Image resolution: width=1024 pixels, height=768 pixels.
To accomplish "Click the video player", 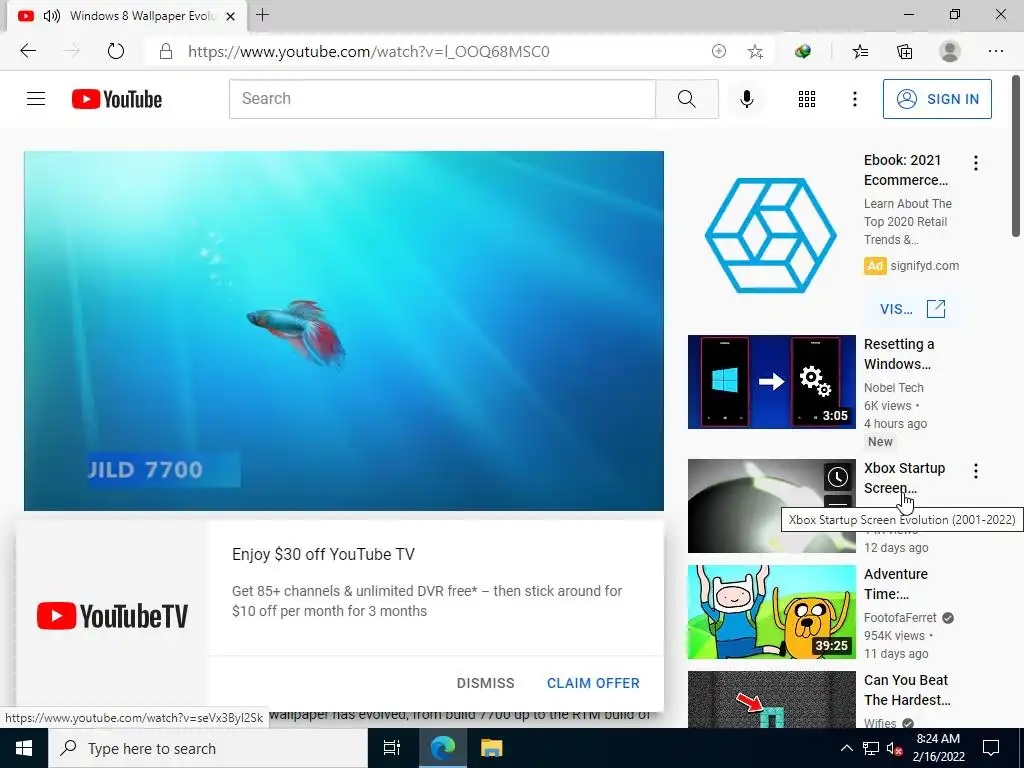I will coord(344,330).
